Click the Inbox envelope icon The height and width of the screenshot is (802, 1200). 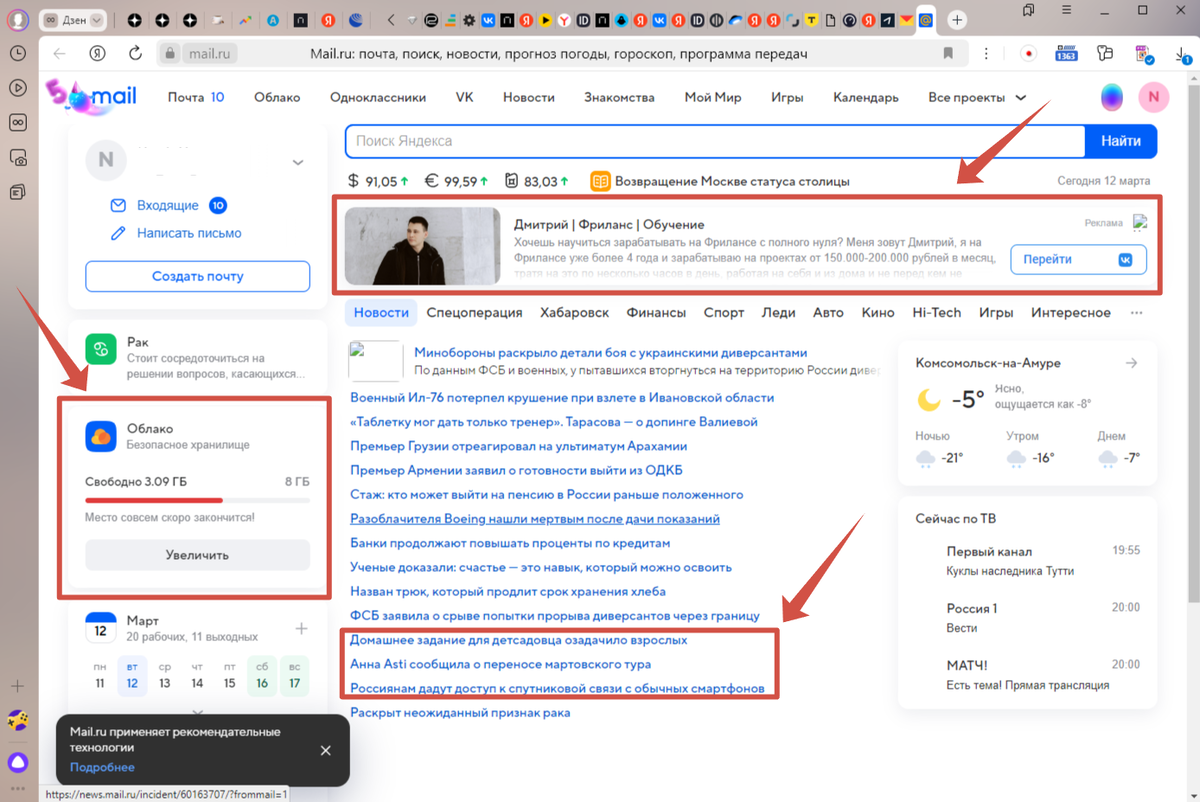[118, 205]
